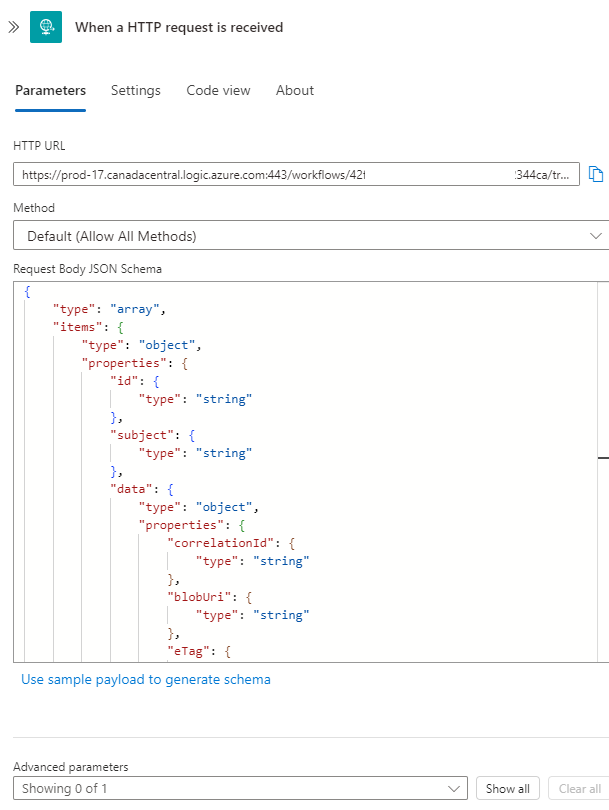Click the Show all button
This screenshot has width=609, height=810.
point(508,788)
